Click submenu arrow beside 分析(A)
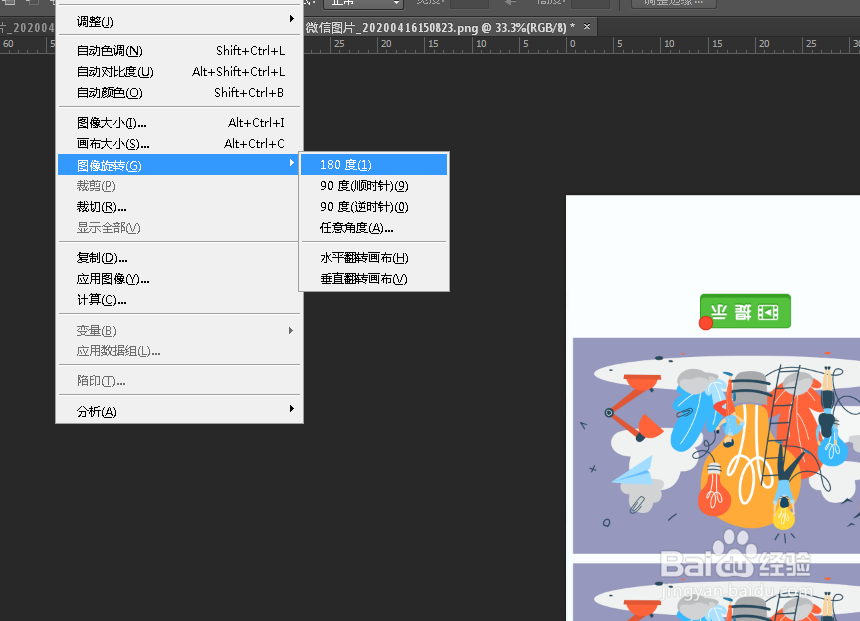The height and width of the screenshot is (621, 860). pyautogui.click(x=291, y=409)
